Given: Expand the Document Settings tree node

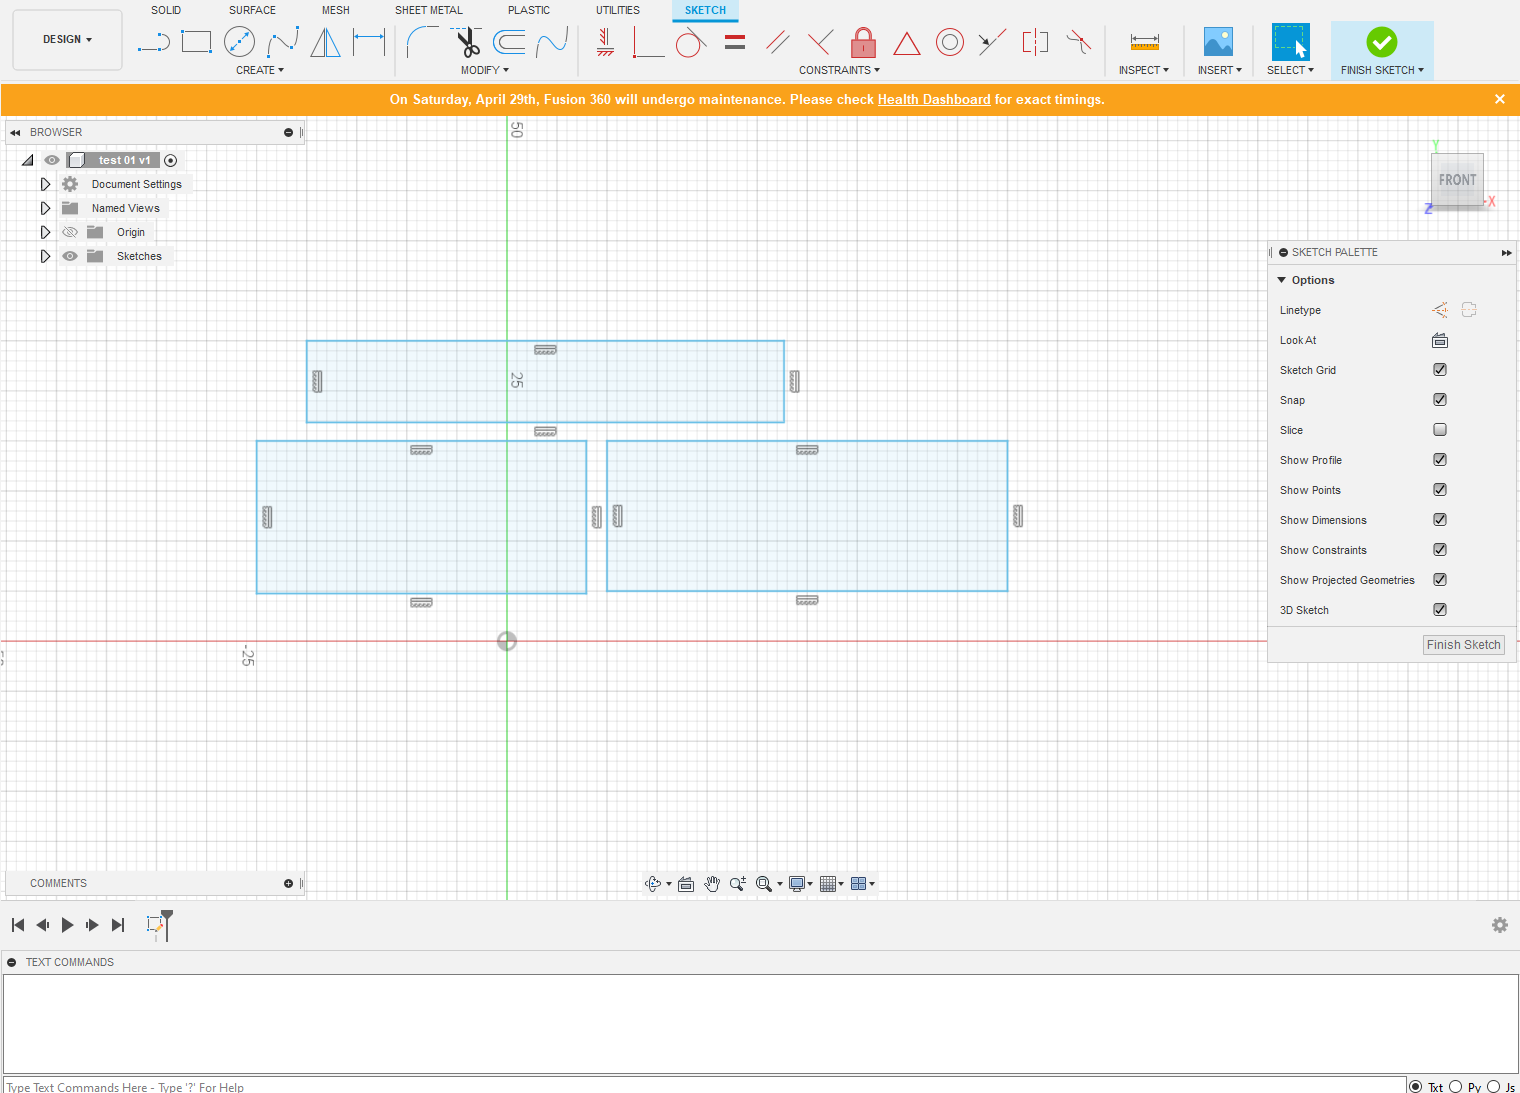Looking at the screenshot, I should (x=45, y=184).
